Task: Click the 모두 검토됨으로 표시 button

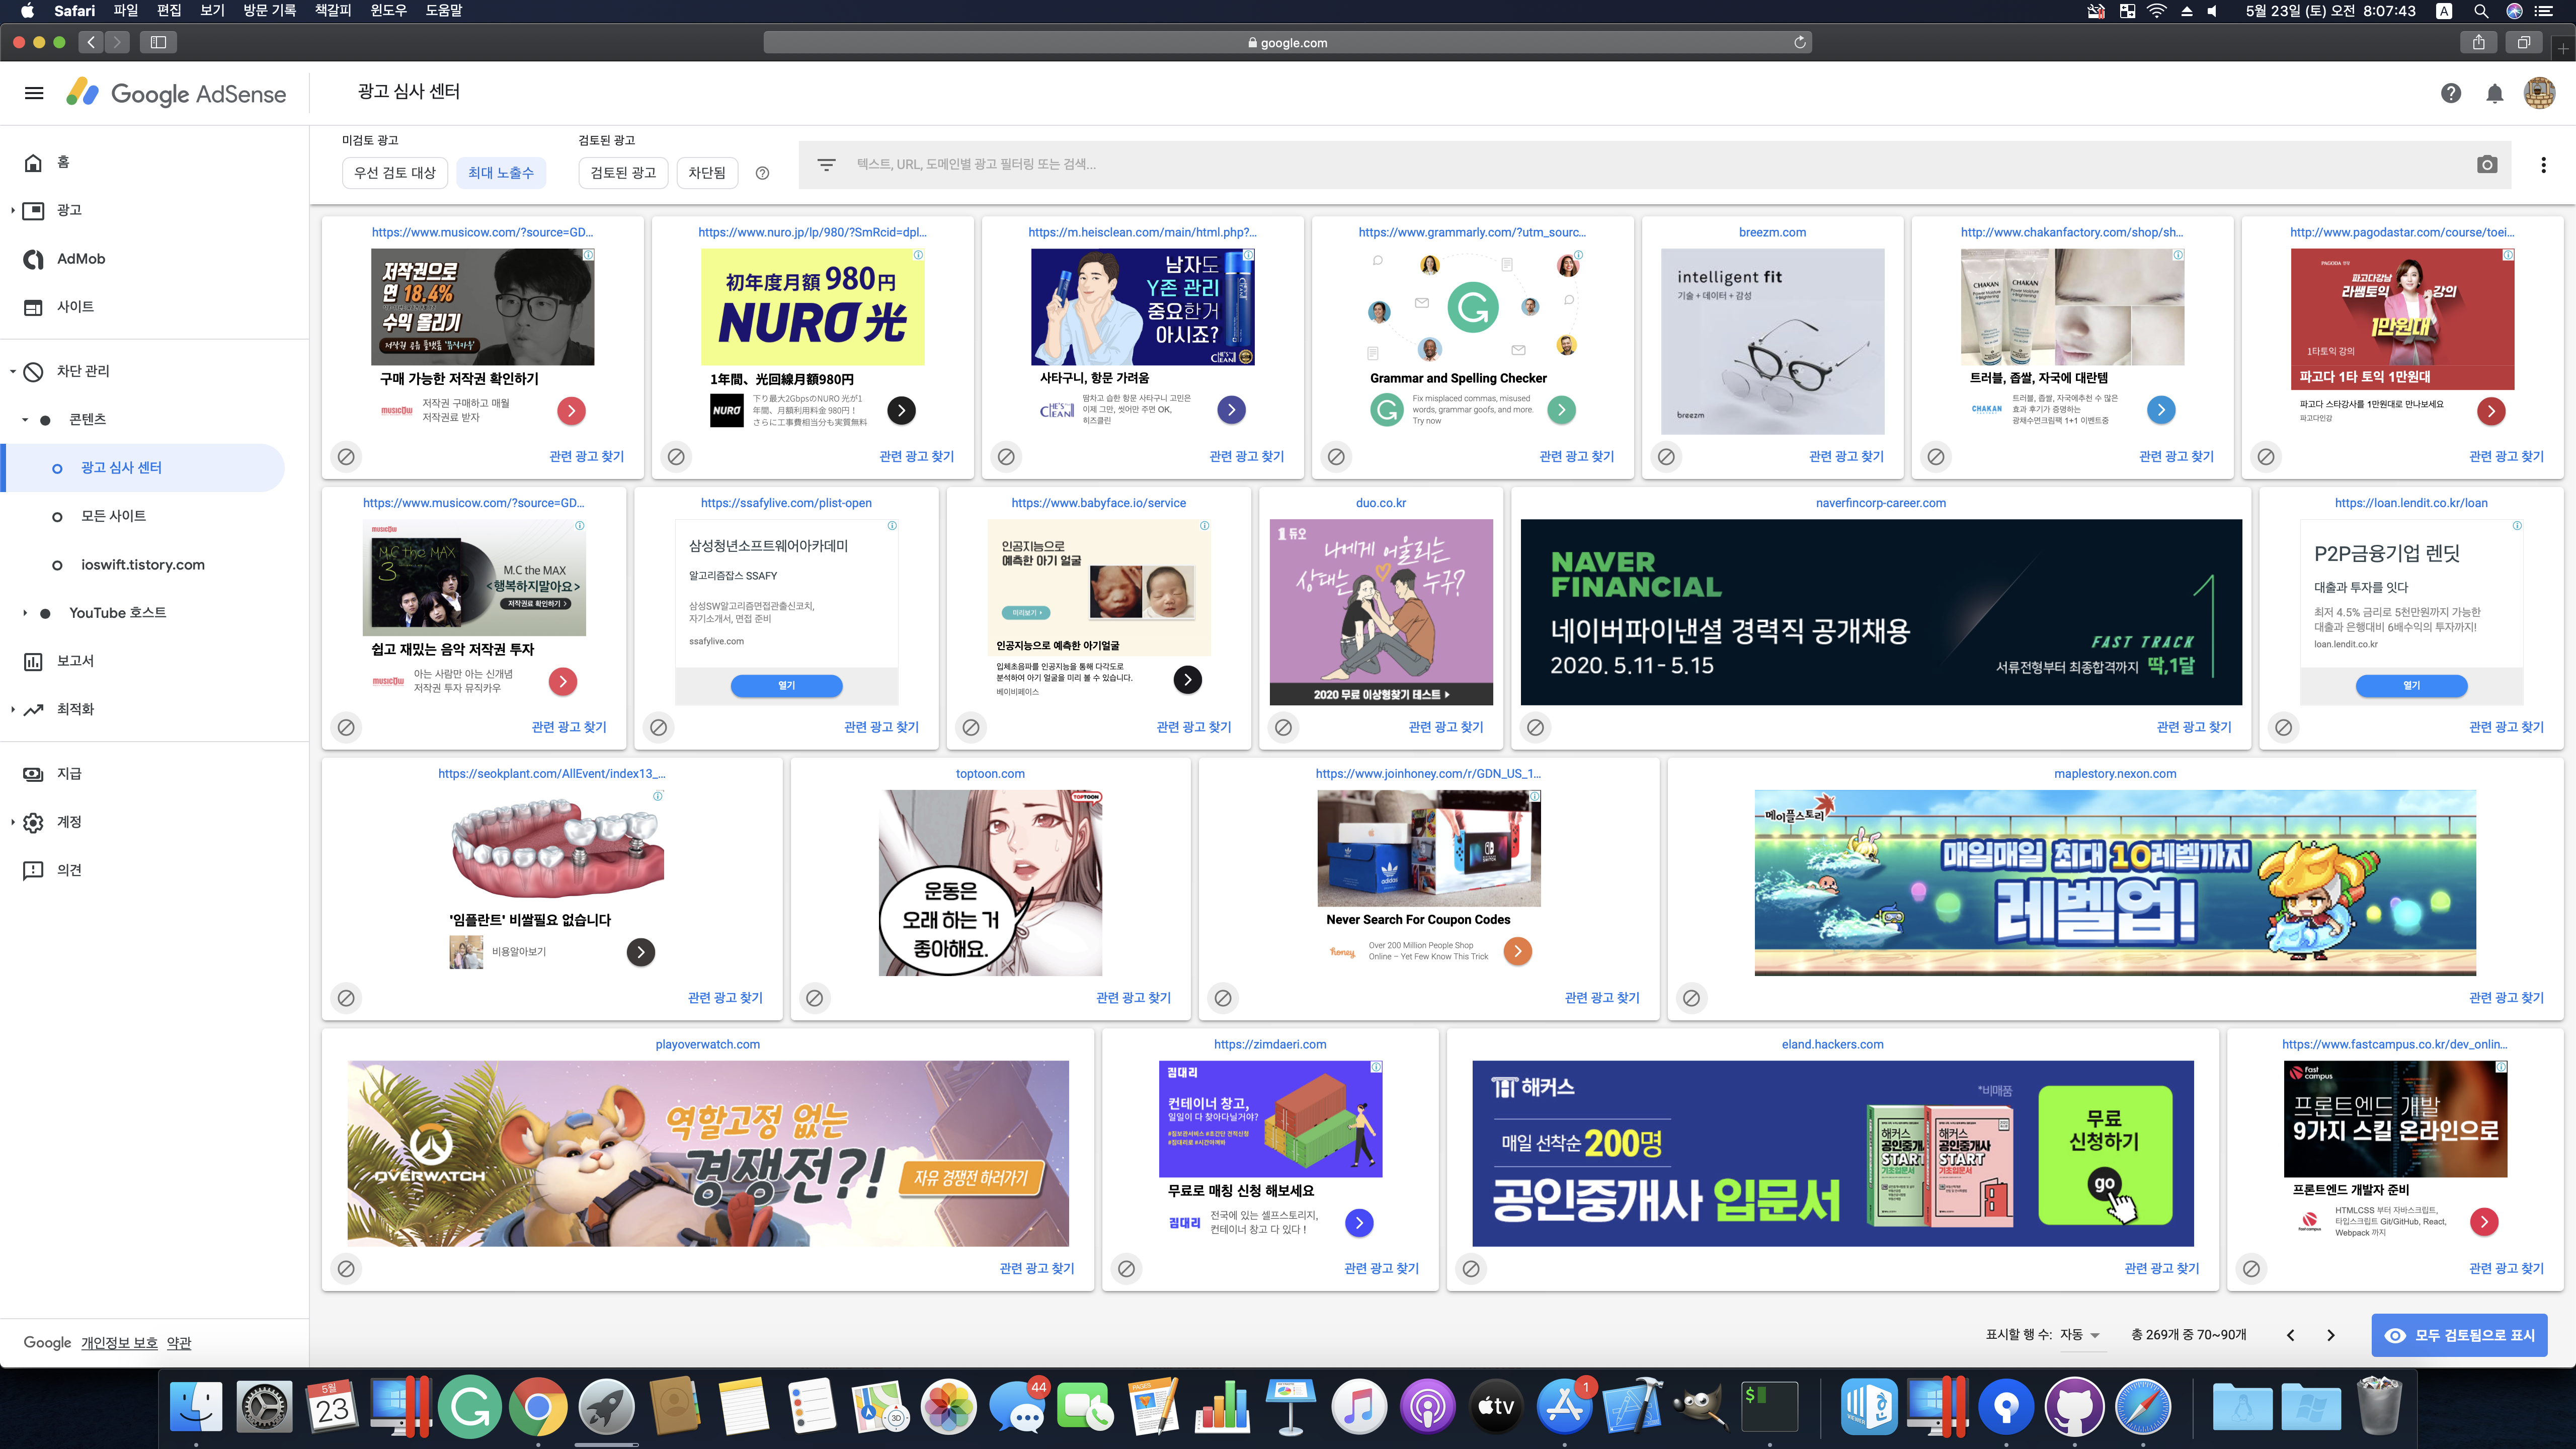Action: (x=2460, y=1335)
